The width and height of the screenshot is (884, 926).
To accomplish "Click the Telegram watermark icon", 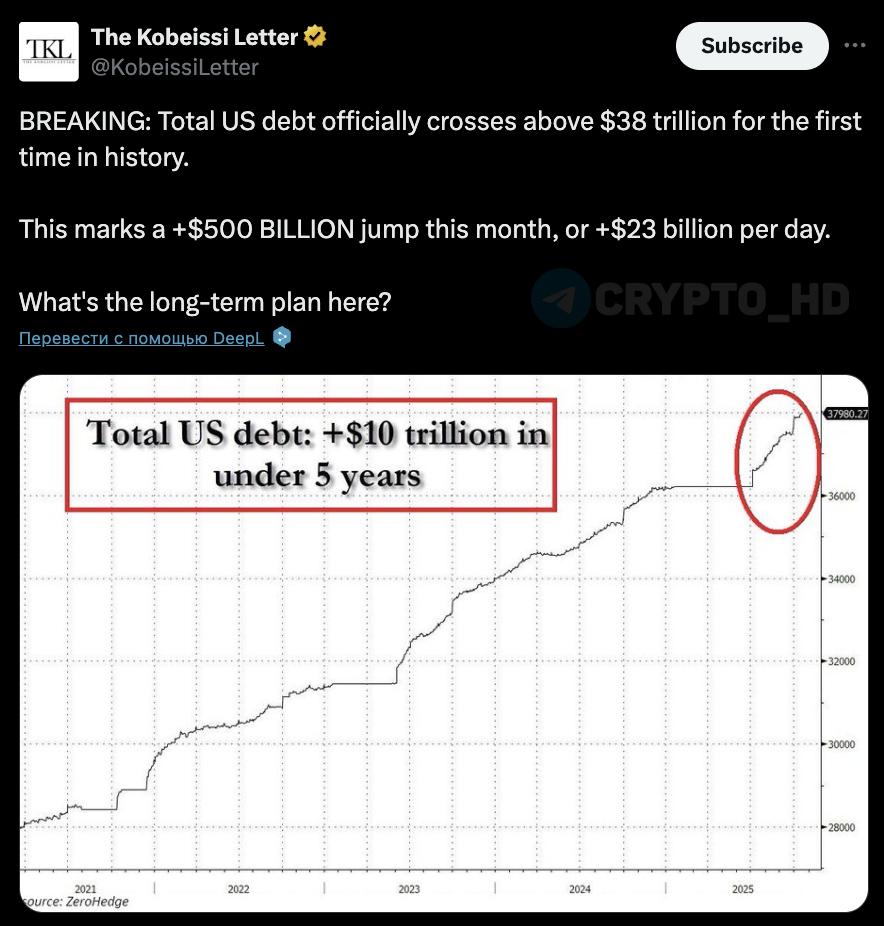I will 559,298.
